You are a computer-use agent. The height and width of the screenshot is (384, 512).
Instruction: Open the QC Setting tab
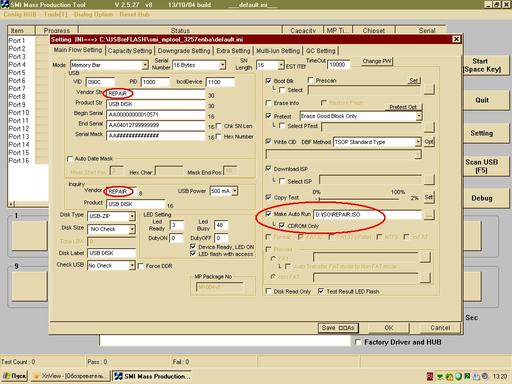click(320, 51)
